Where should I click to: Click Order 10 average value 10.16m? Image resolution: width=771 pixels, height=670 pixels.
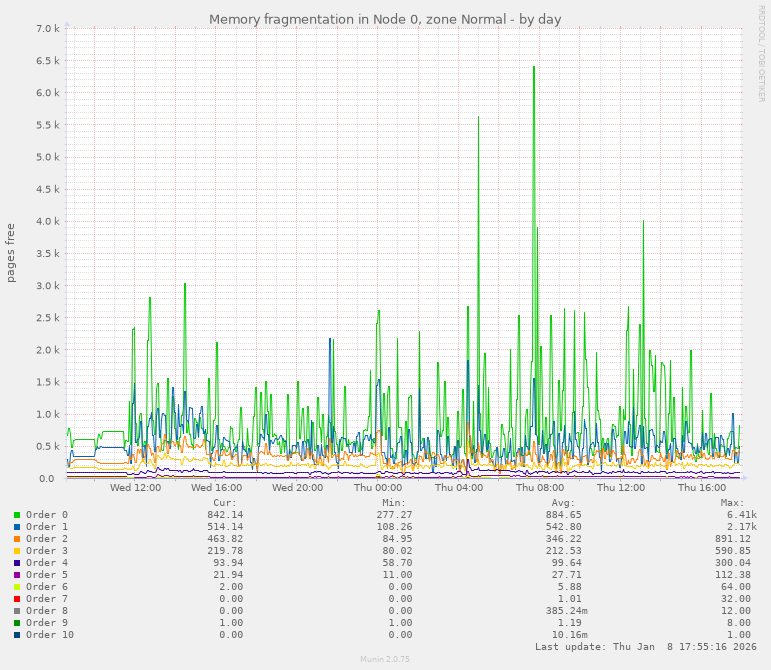[569, 635]
